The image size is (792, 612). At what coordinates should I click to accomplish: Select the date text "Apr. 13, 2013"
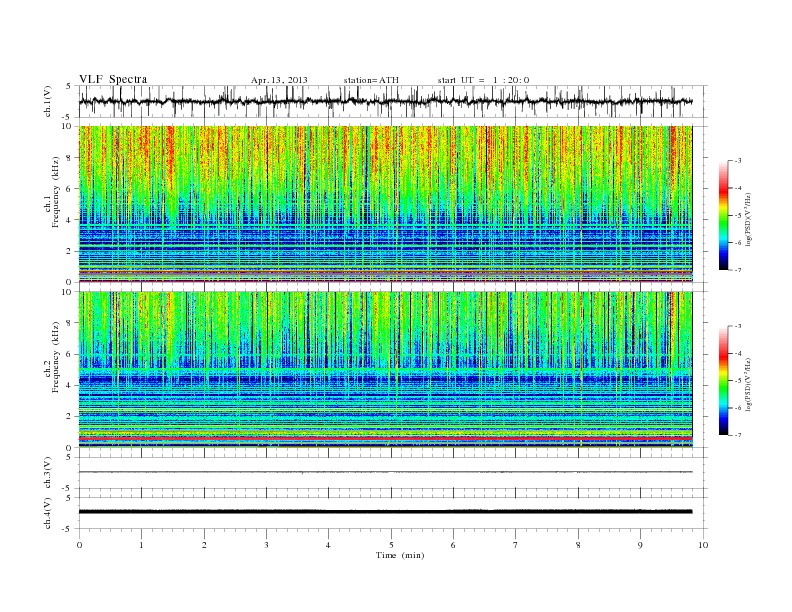(279, 80)
